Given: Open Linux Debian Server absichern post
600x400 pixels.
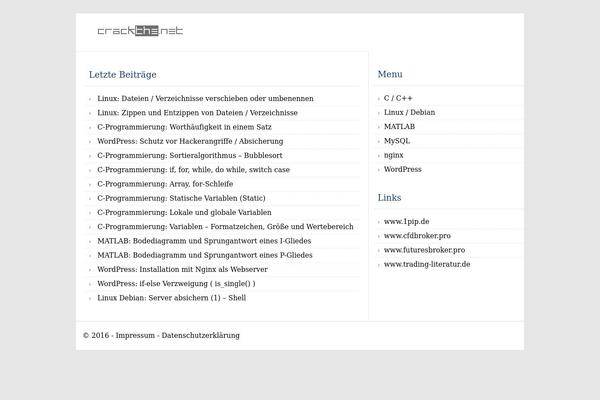Looking at the screenshot, I should tap(171, 298).
